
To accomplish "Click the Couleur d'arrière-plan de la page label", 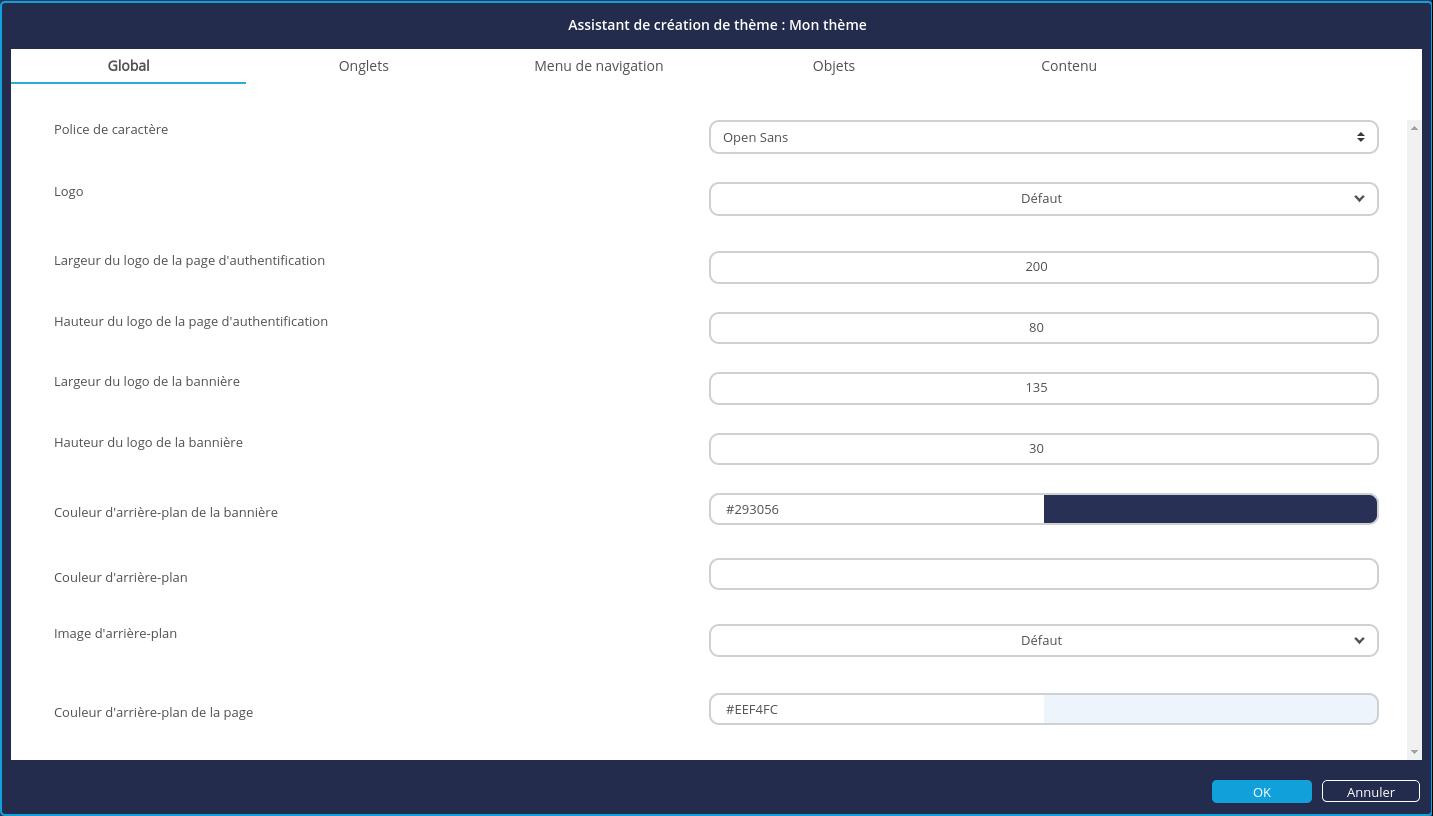I will click(x=153, y=712).
